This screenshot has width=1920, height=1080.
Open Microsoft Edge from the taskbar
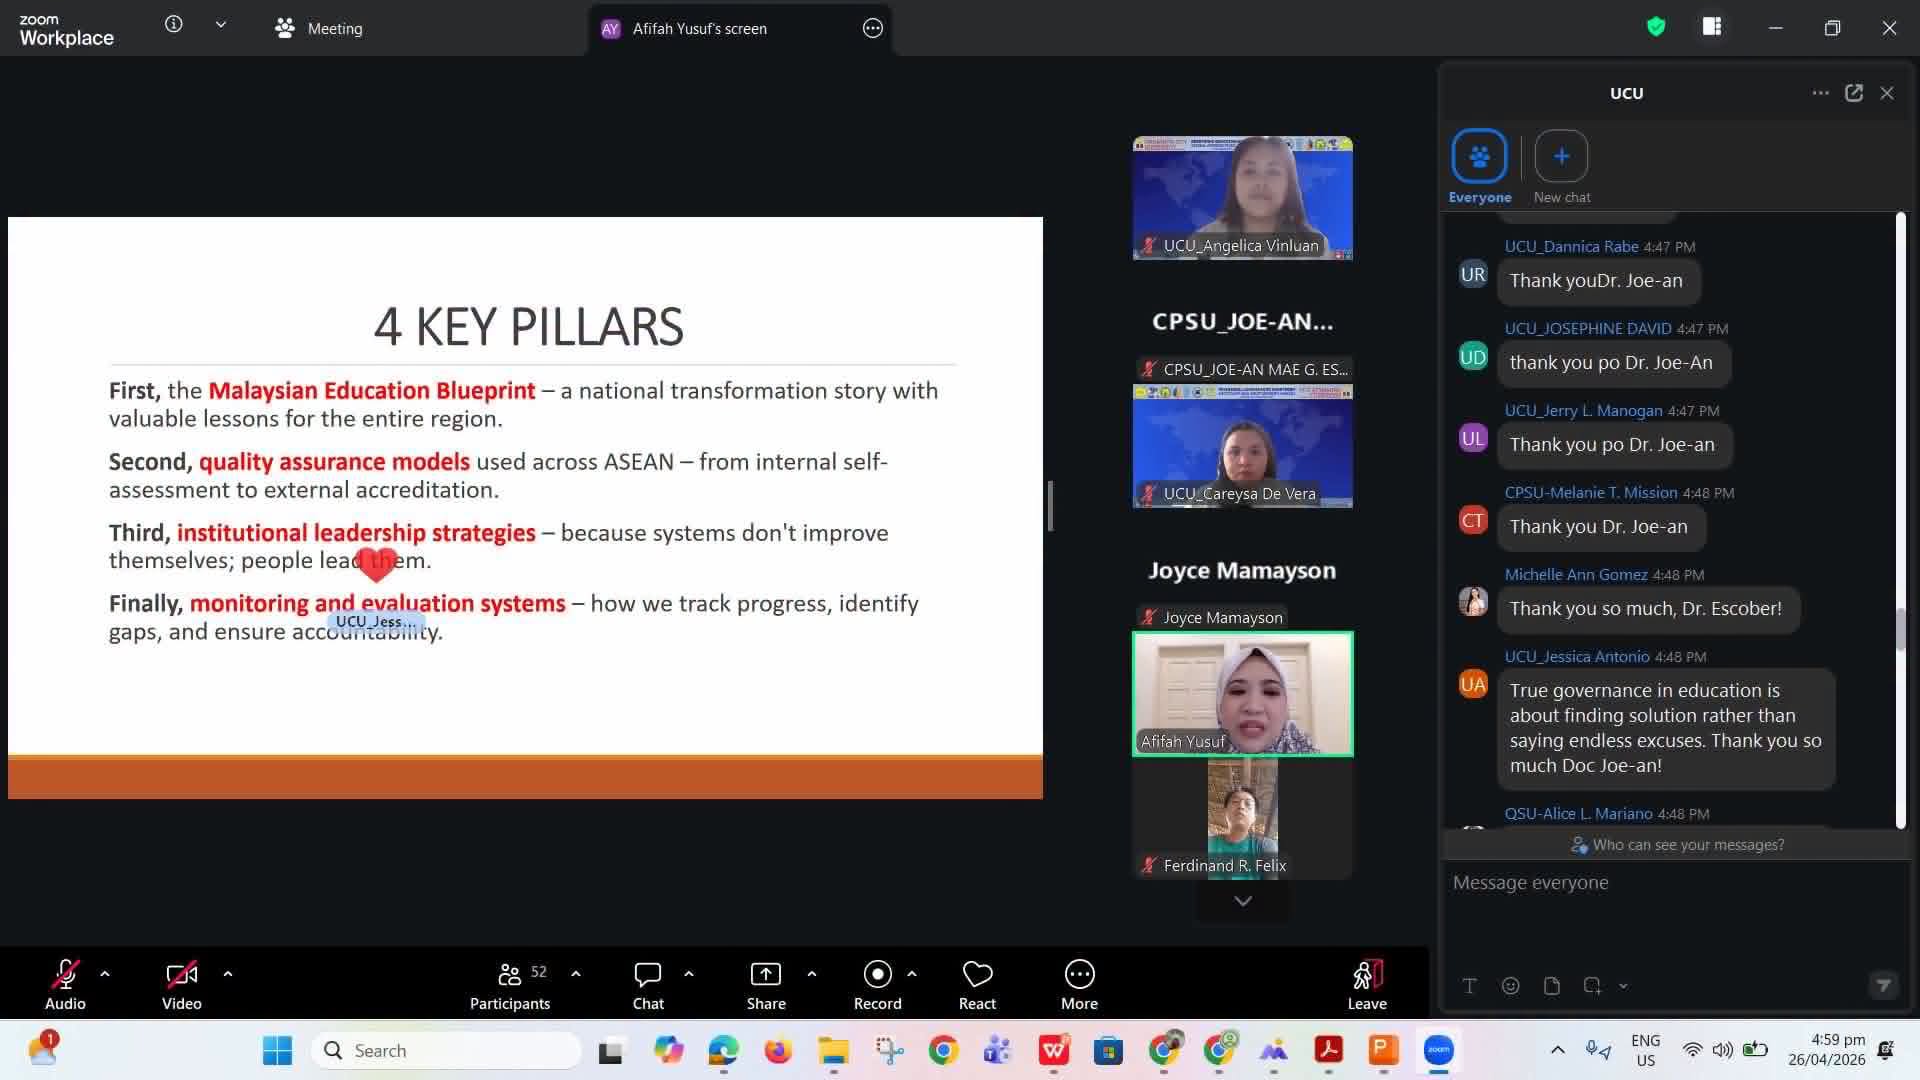(x=723, y=1051)
